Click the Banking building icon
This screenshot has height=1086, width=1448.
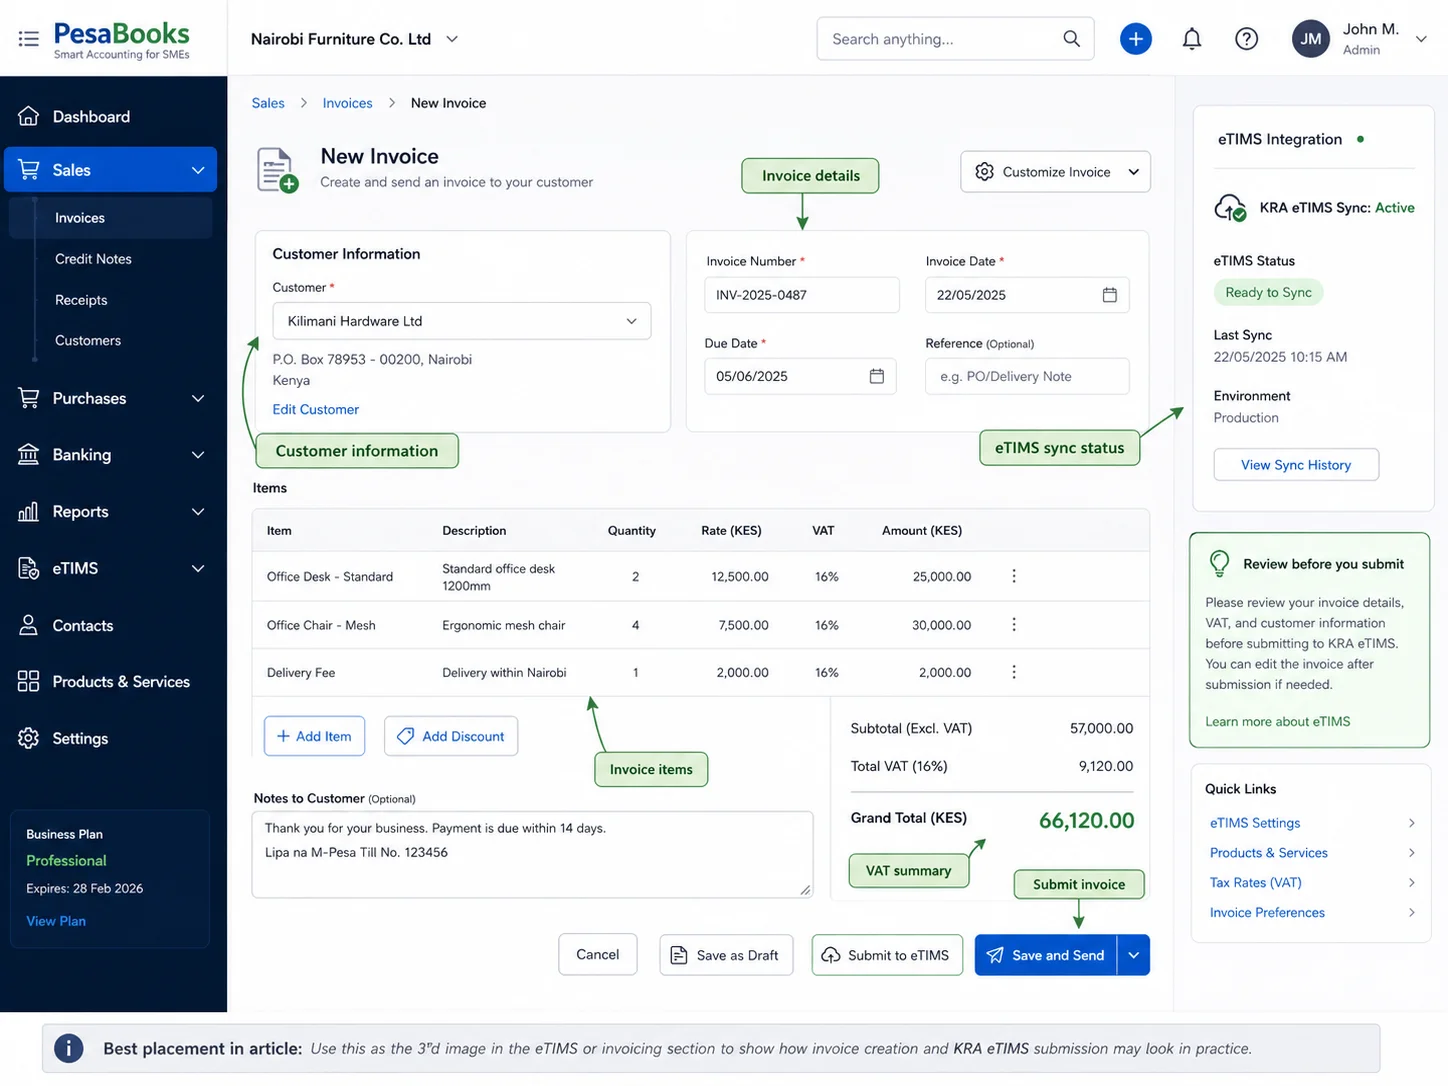pyautogui.click(x=29, y=454)
